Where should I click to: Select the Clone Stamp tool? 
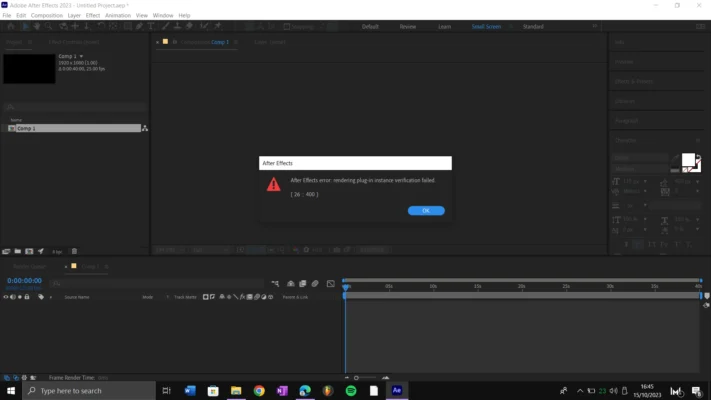tap(177, 26)
